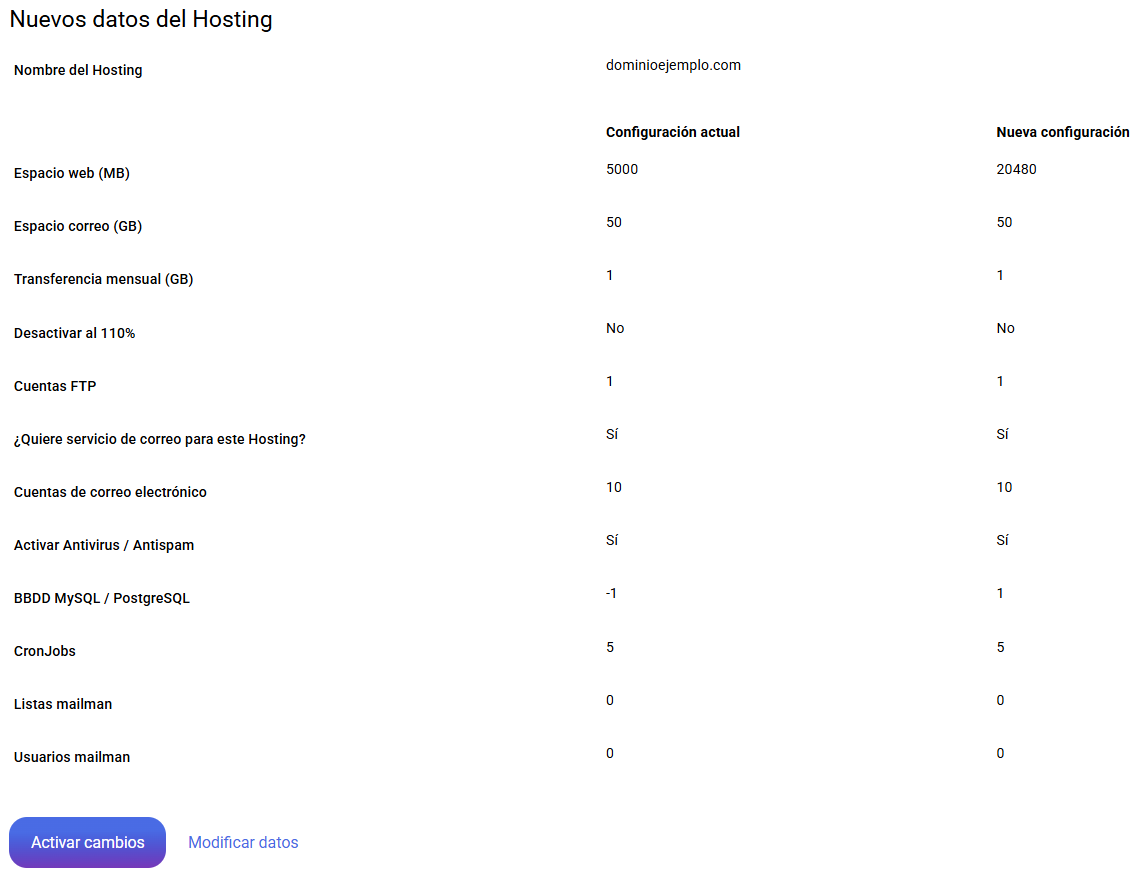Click the mail service question label
1137x877 pixels.
point(160,439)
